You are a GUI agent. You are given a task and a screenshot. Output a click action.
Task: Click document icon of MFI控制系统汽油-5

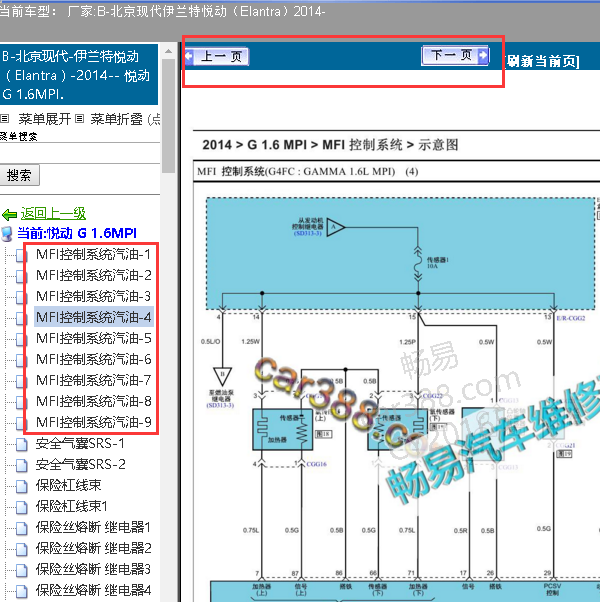(x=21, y=339)
